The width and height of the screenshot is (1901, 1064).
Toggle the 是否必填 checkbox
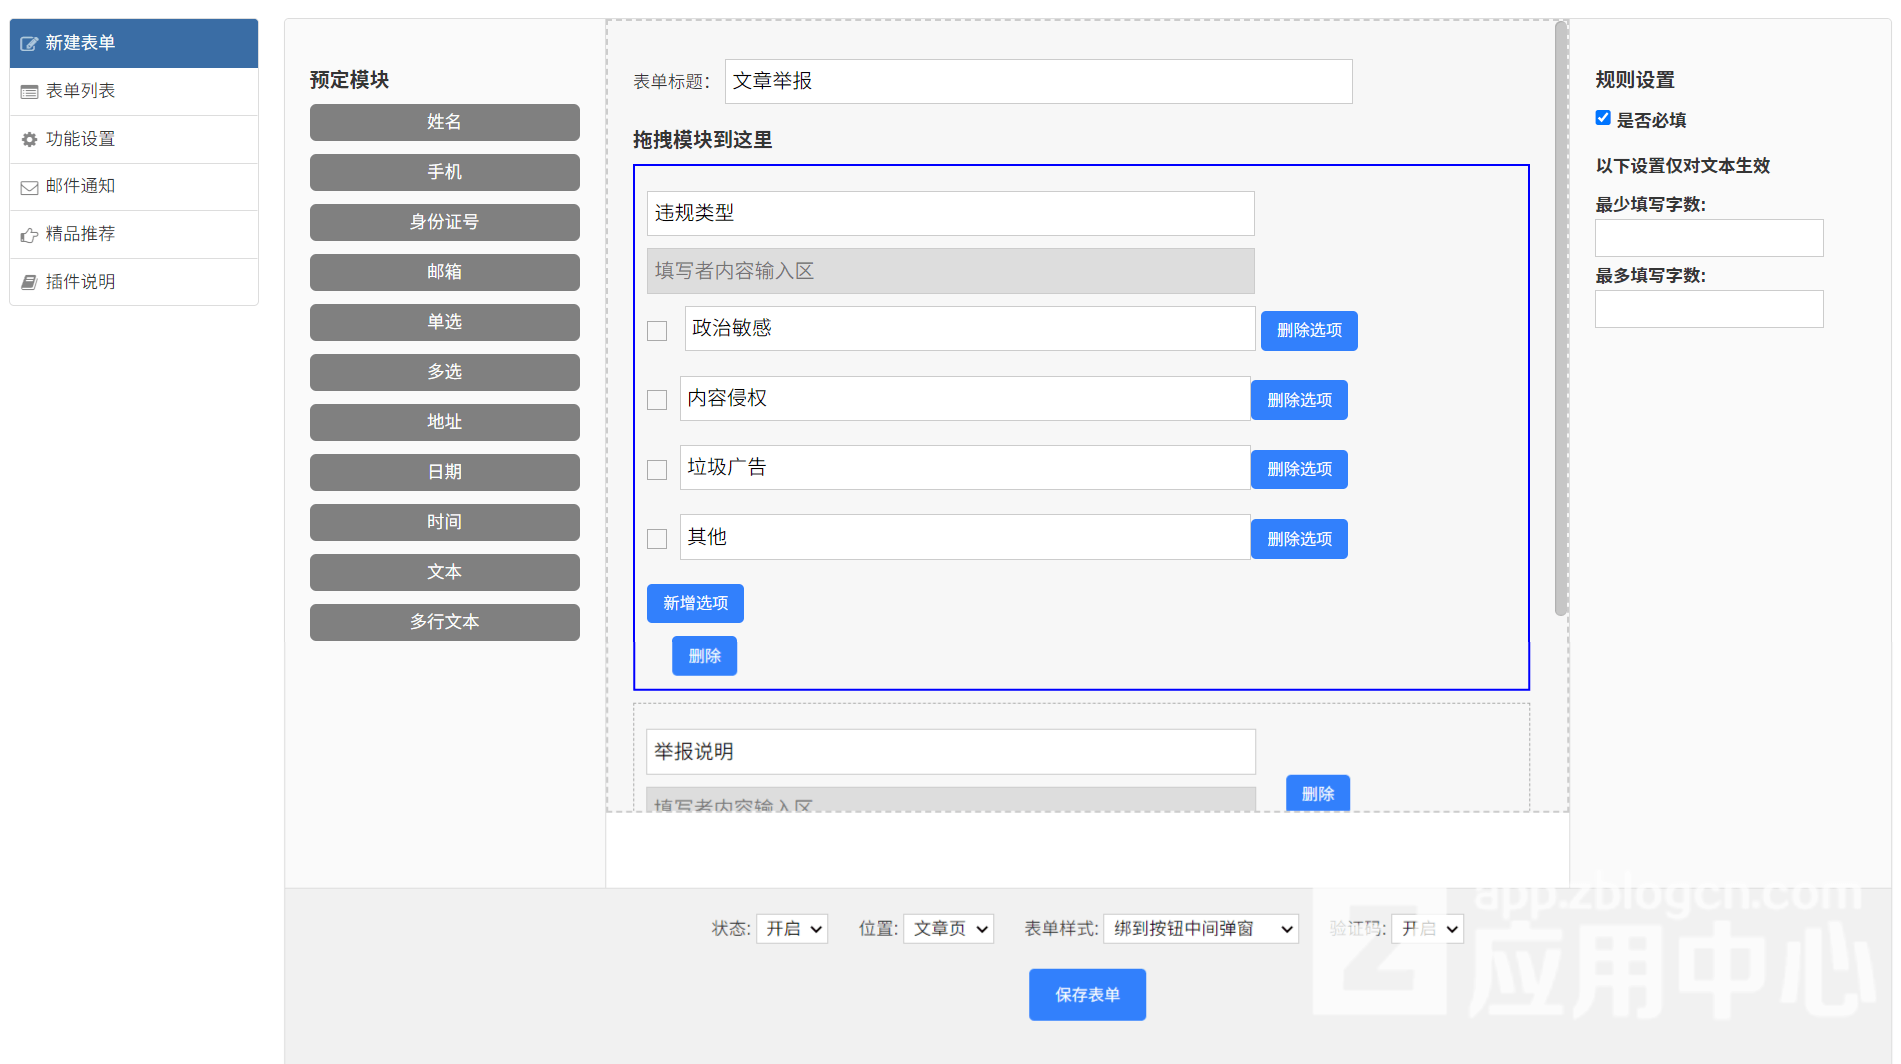(1603, 118)
